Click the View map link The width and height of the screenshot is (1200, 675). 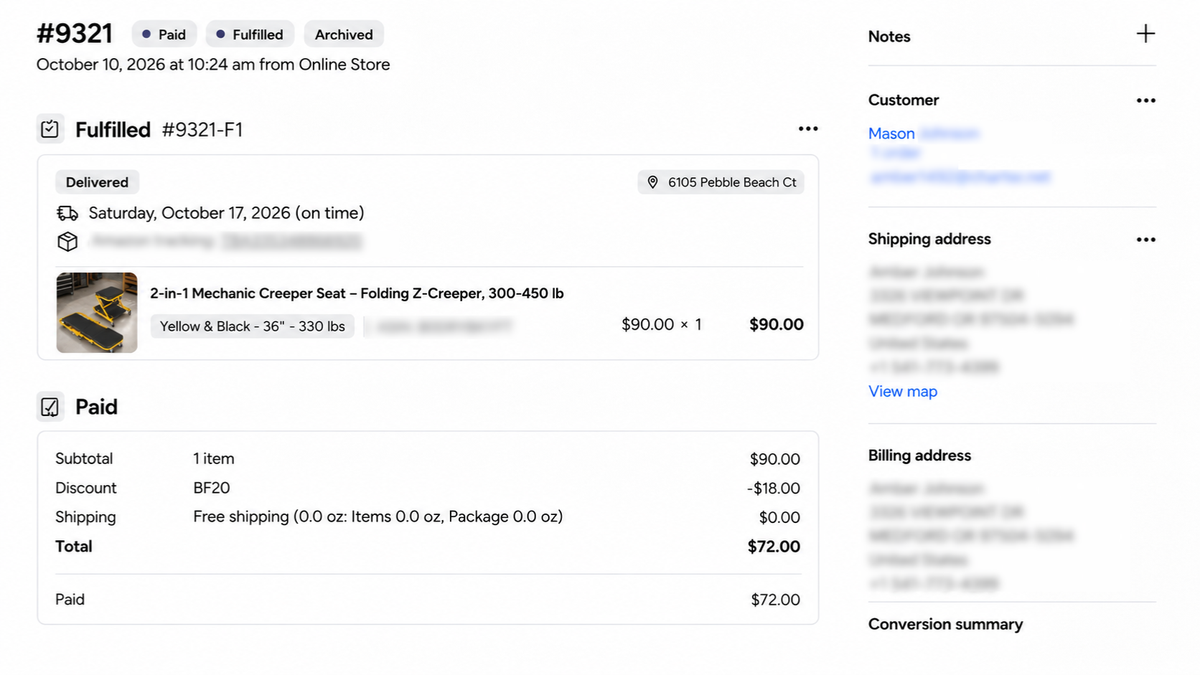[903, 391]
